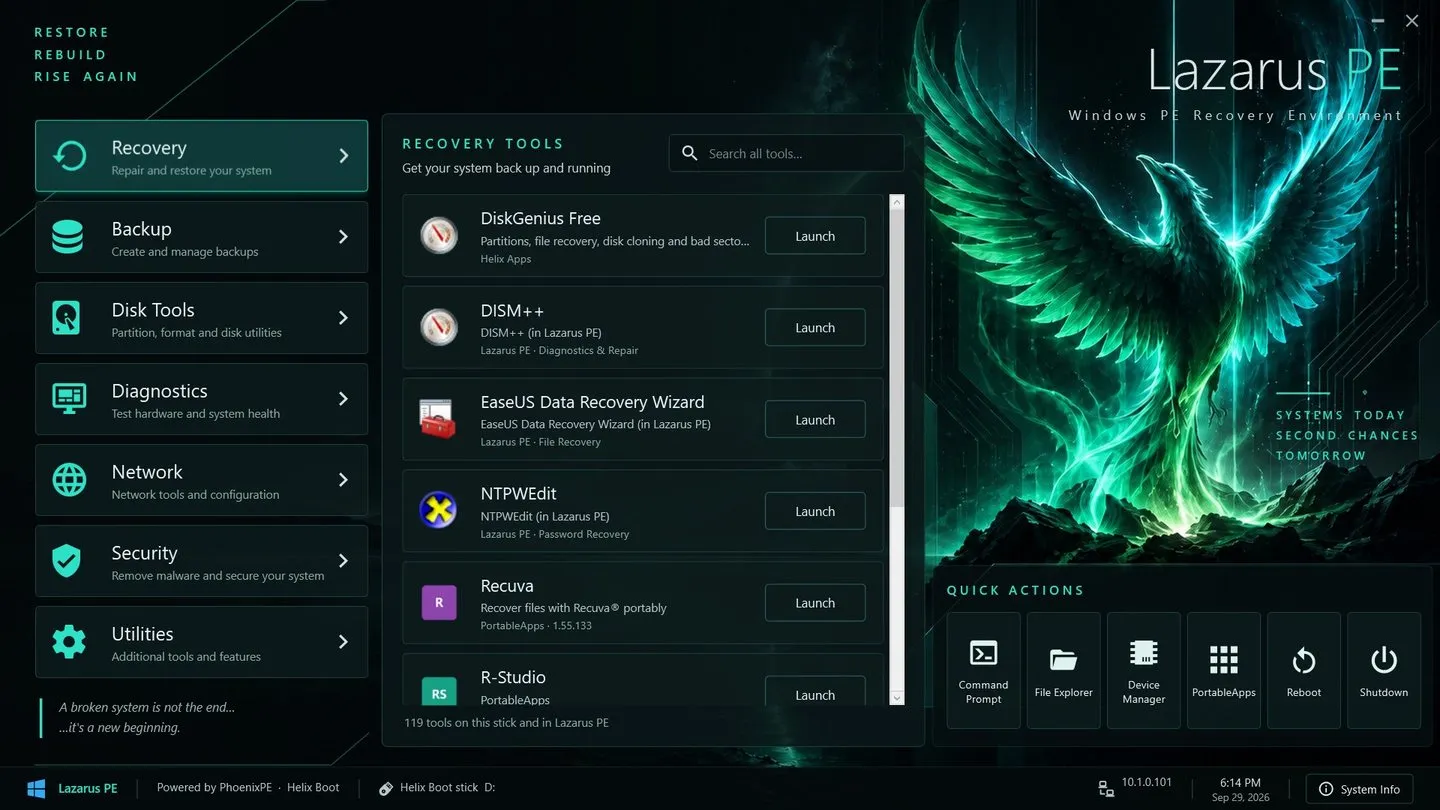The image size is (1440, 810).
Task: Click the DiskGenius Free app icon
Action: coord(439,236)
